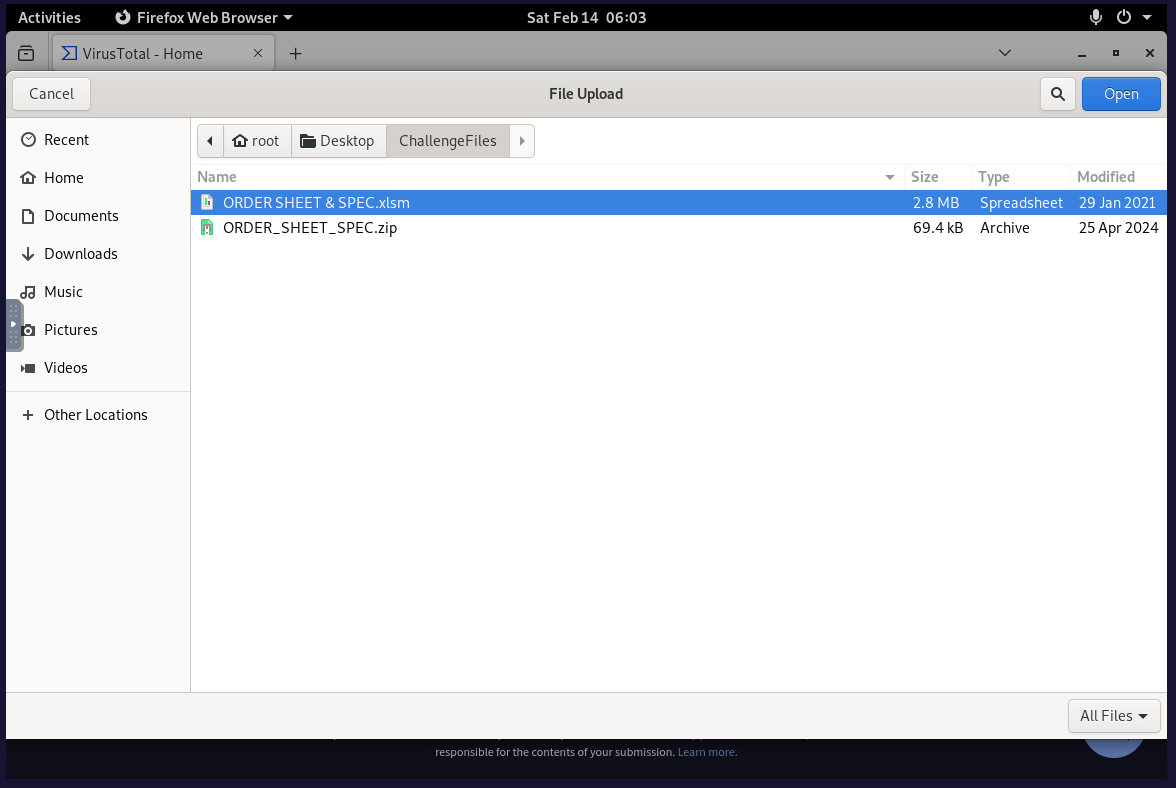Open a new browser tab with plus icon
The height and width of the screenshot is (788, 1176).
(x=295, y=54)
